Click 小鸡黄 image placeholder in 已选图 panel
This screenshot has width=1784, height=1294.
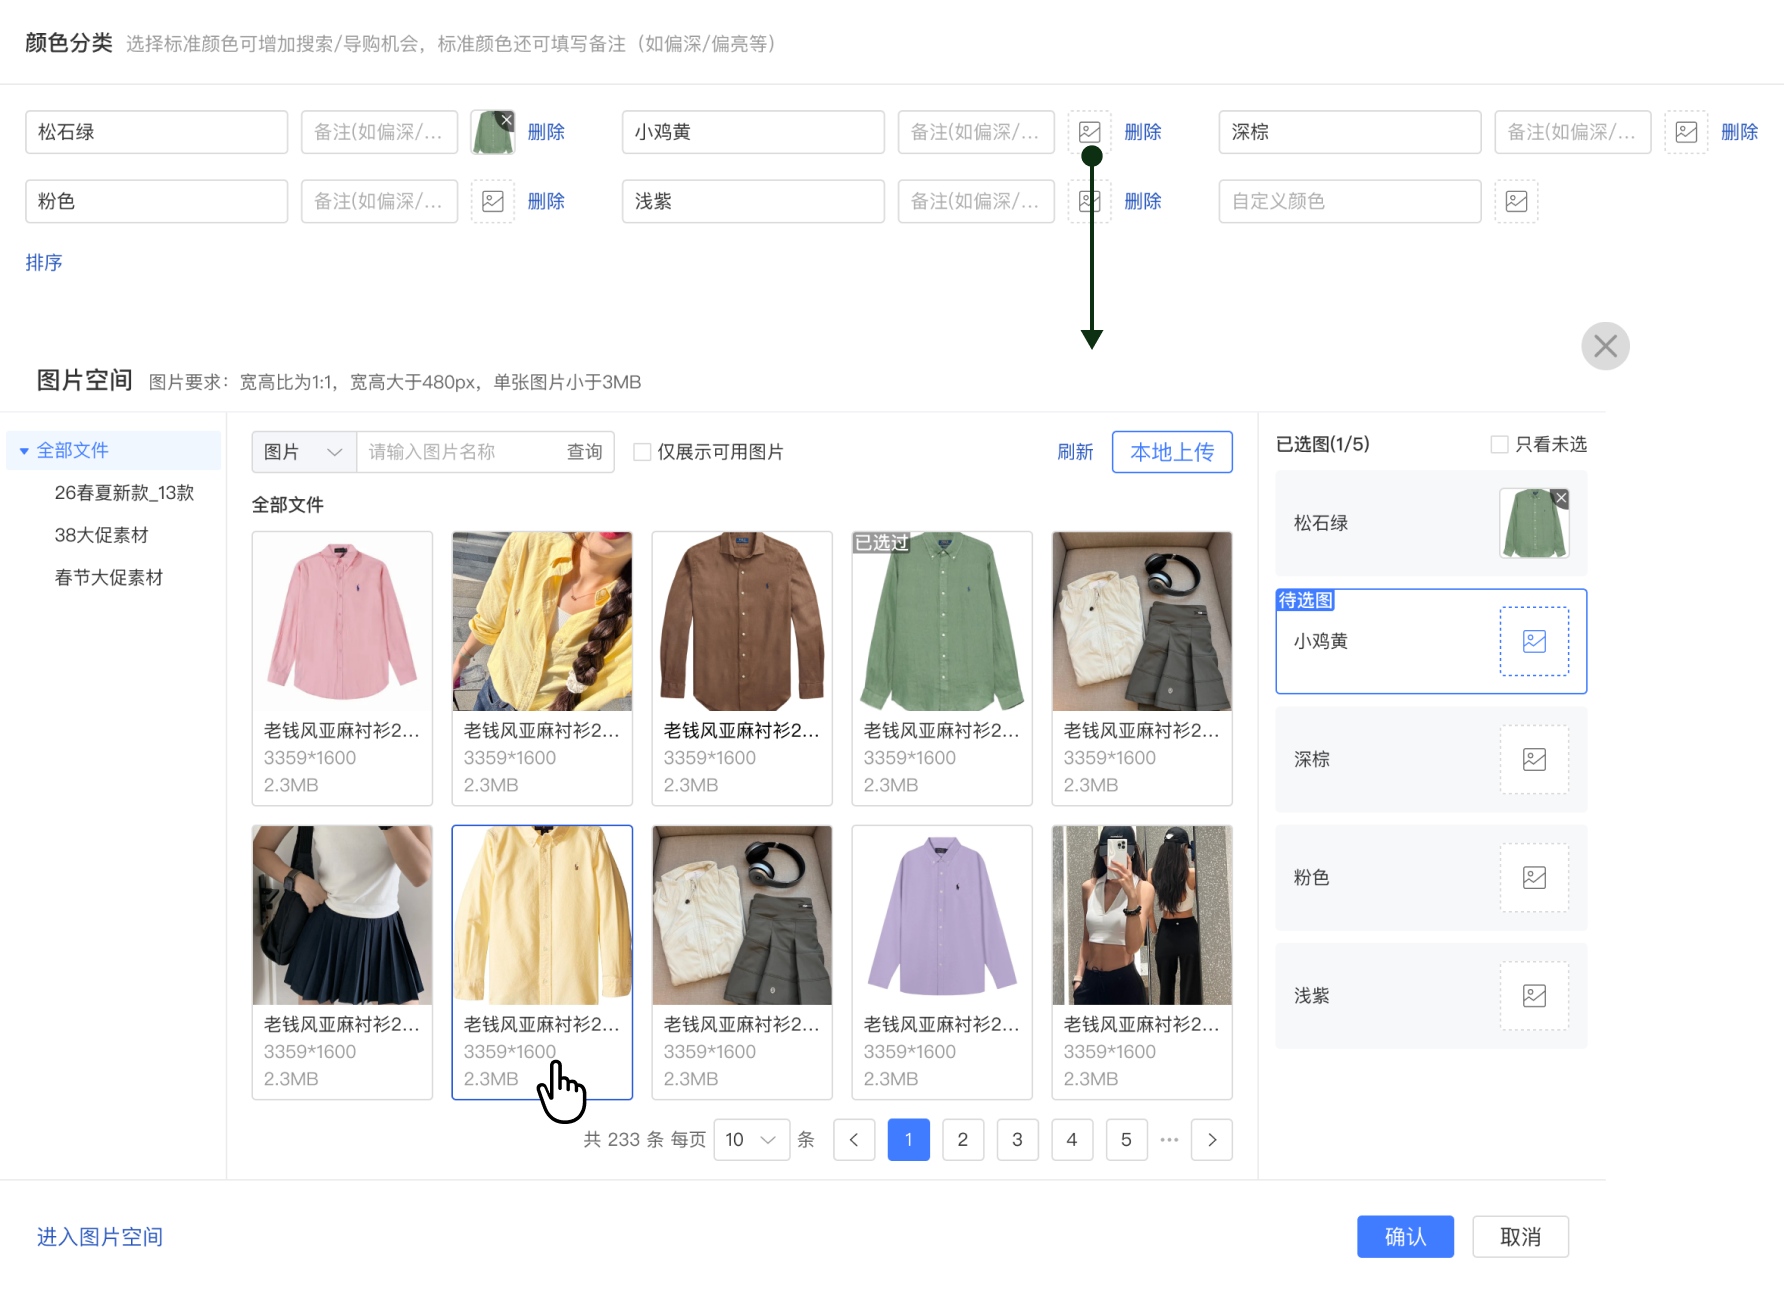1535,642
